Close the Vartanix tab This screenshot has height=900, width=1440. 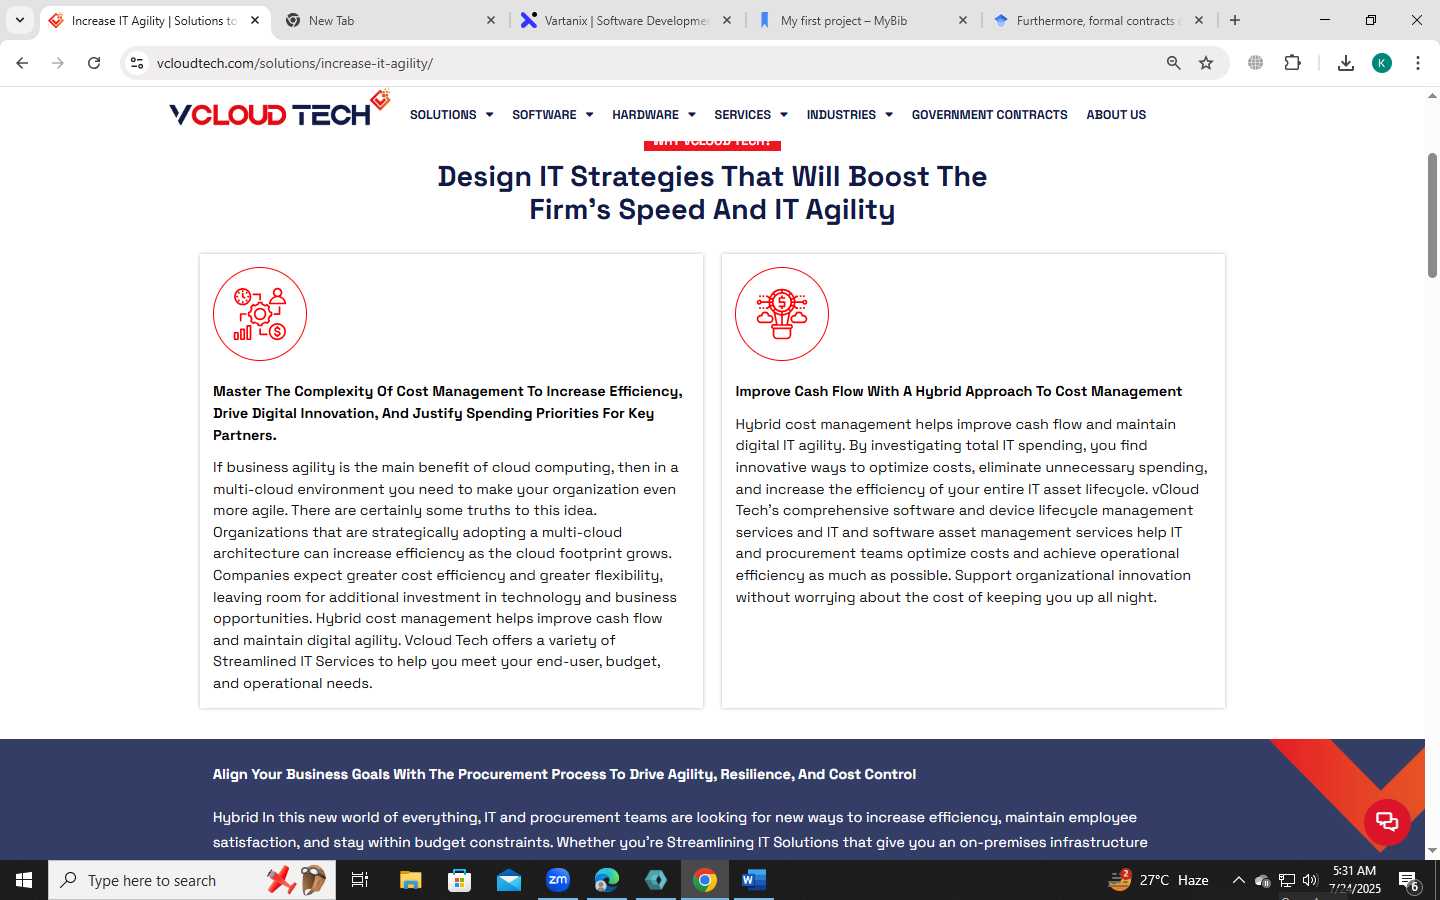point(727,20)
